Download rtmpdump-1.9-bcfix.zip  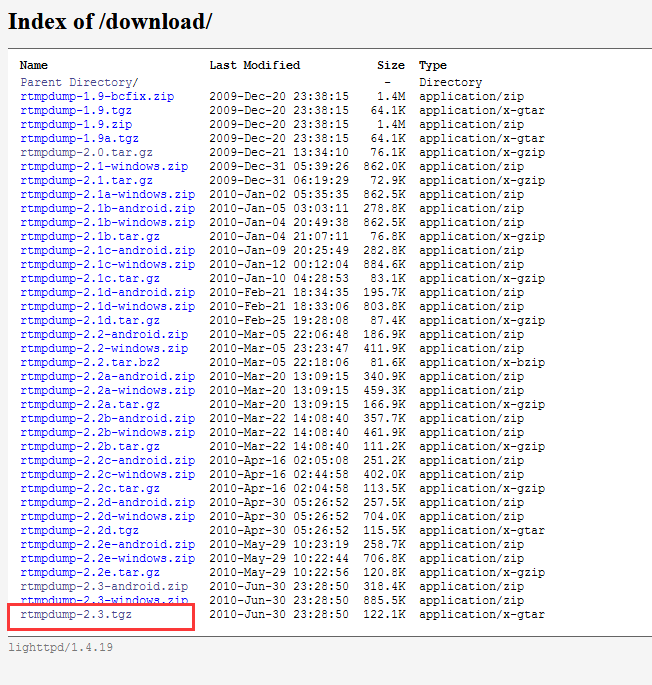point(97,96)
